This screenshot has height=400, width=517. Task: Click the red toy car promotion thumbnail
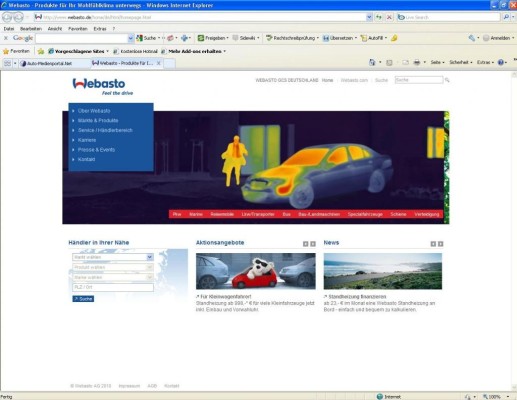point(256,271)
